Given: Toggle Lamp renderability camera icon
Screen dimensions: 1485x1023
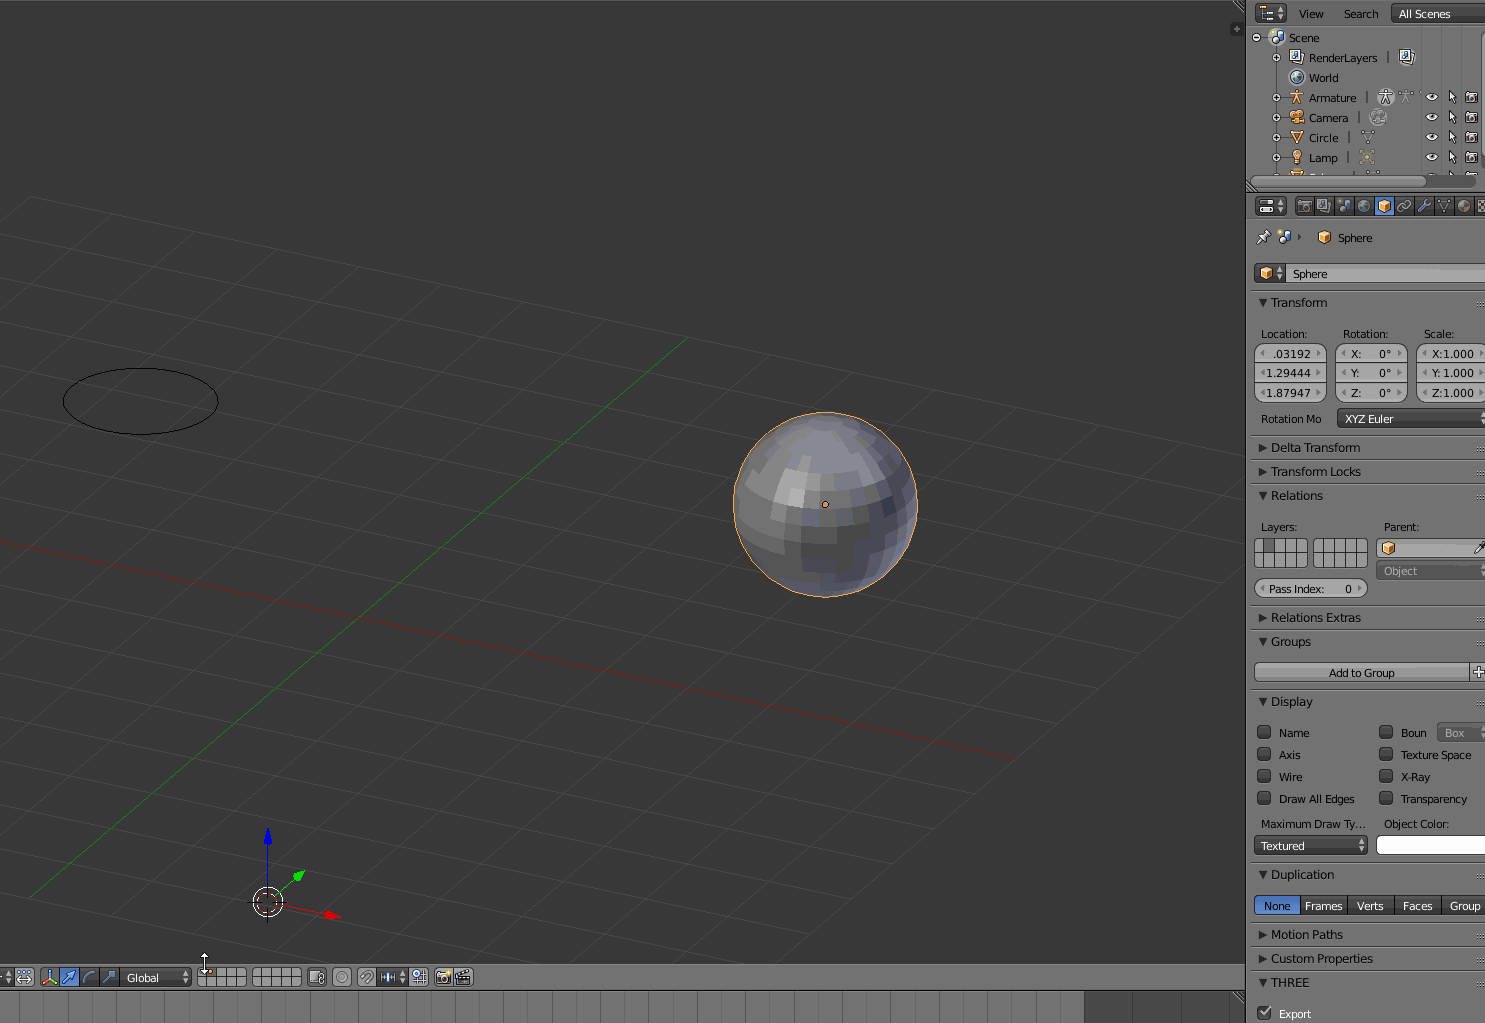Looking at the screenshot, I should point(1471,158).
